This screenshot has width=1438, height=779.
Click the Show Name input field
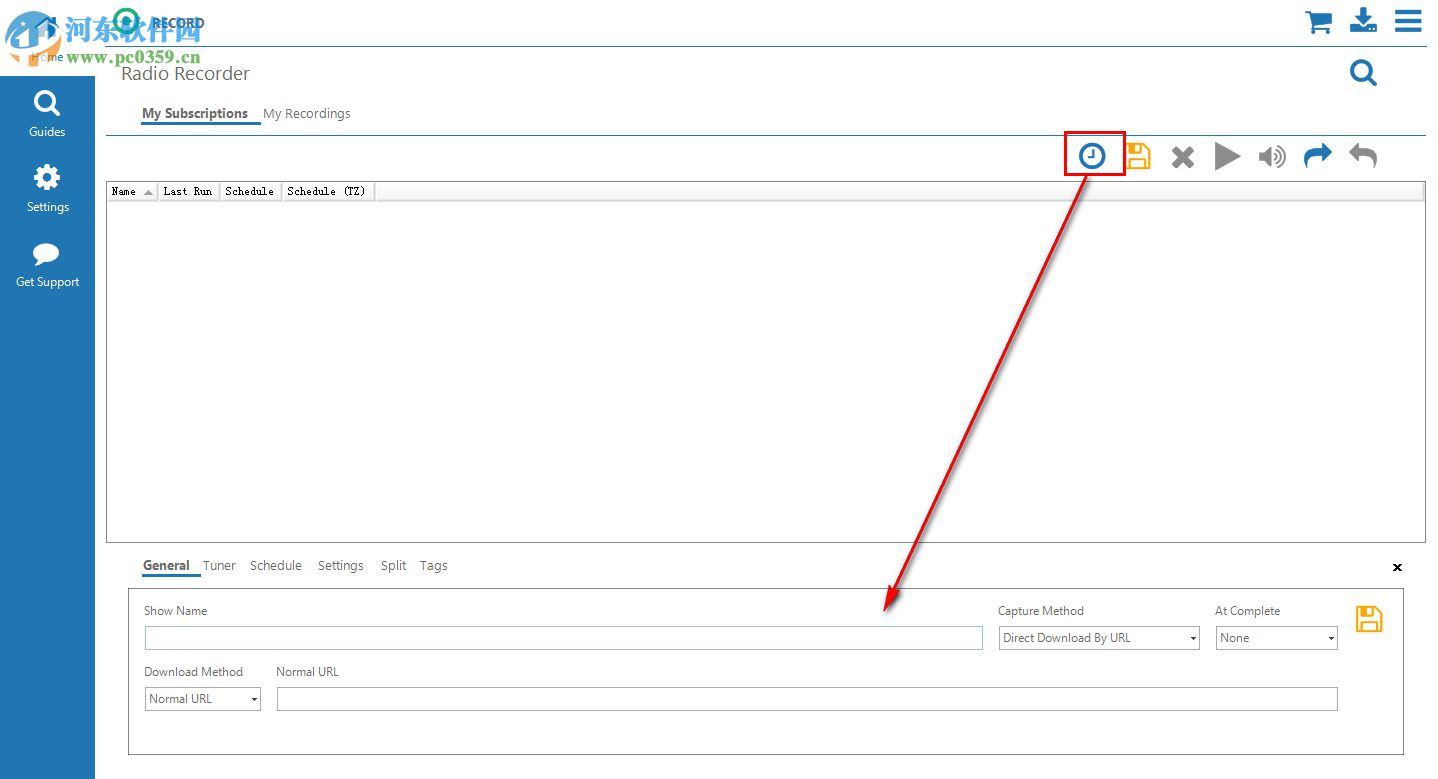pyautogui.click(x=564, y=638)
